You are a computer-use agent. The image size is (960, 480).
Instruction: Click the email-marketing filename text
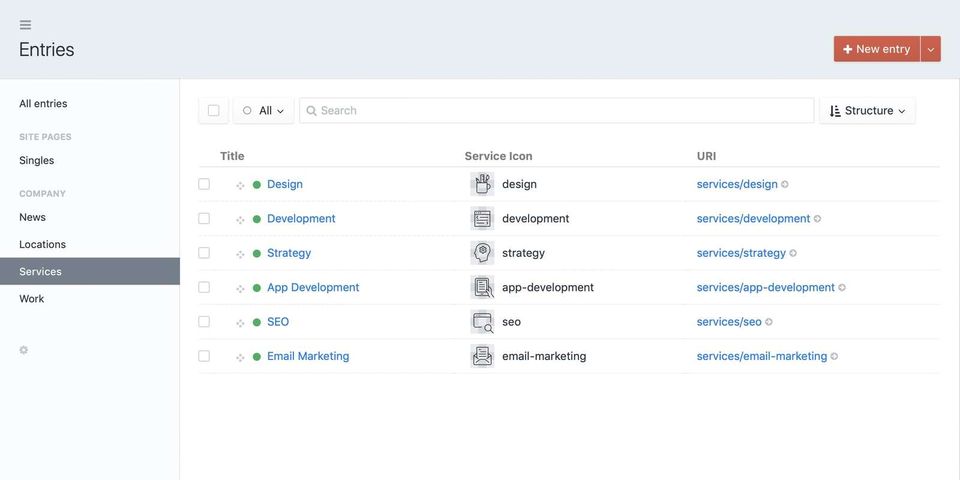(544, 356)
